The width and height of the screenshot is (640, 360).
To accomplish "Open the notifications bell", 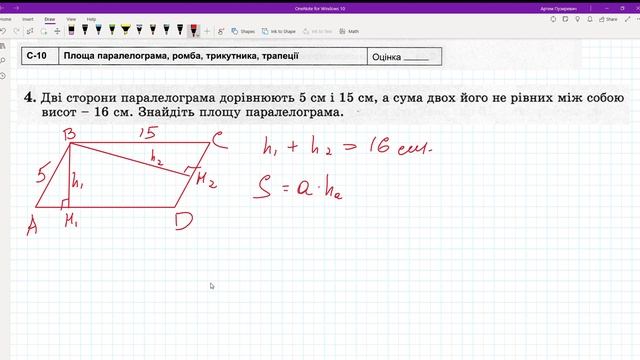I will click(590, 19).
